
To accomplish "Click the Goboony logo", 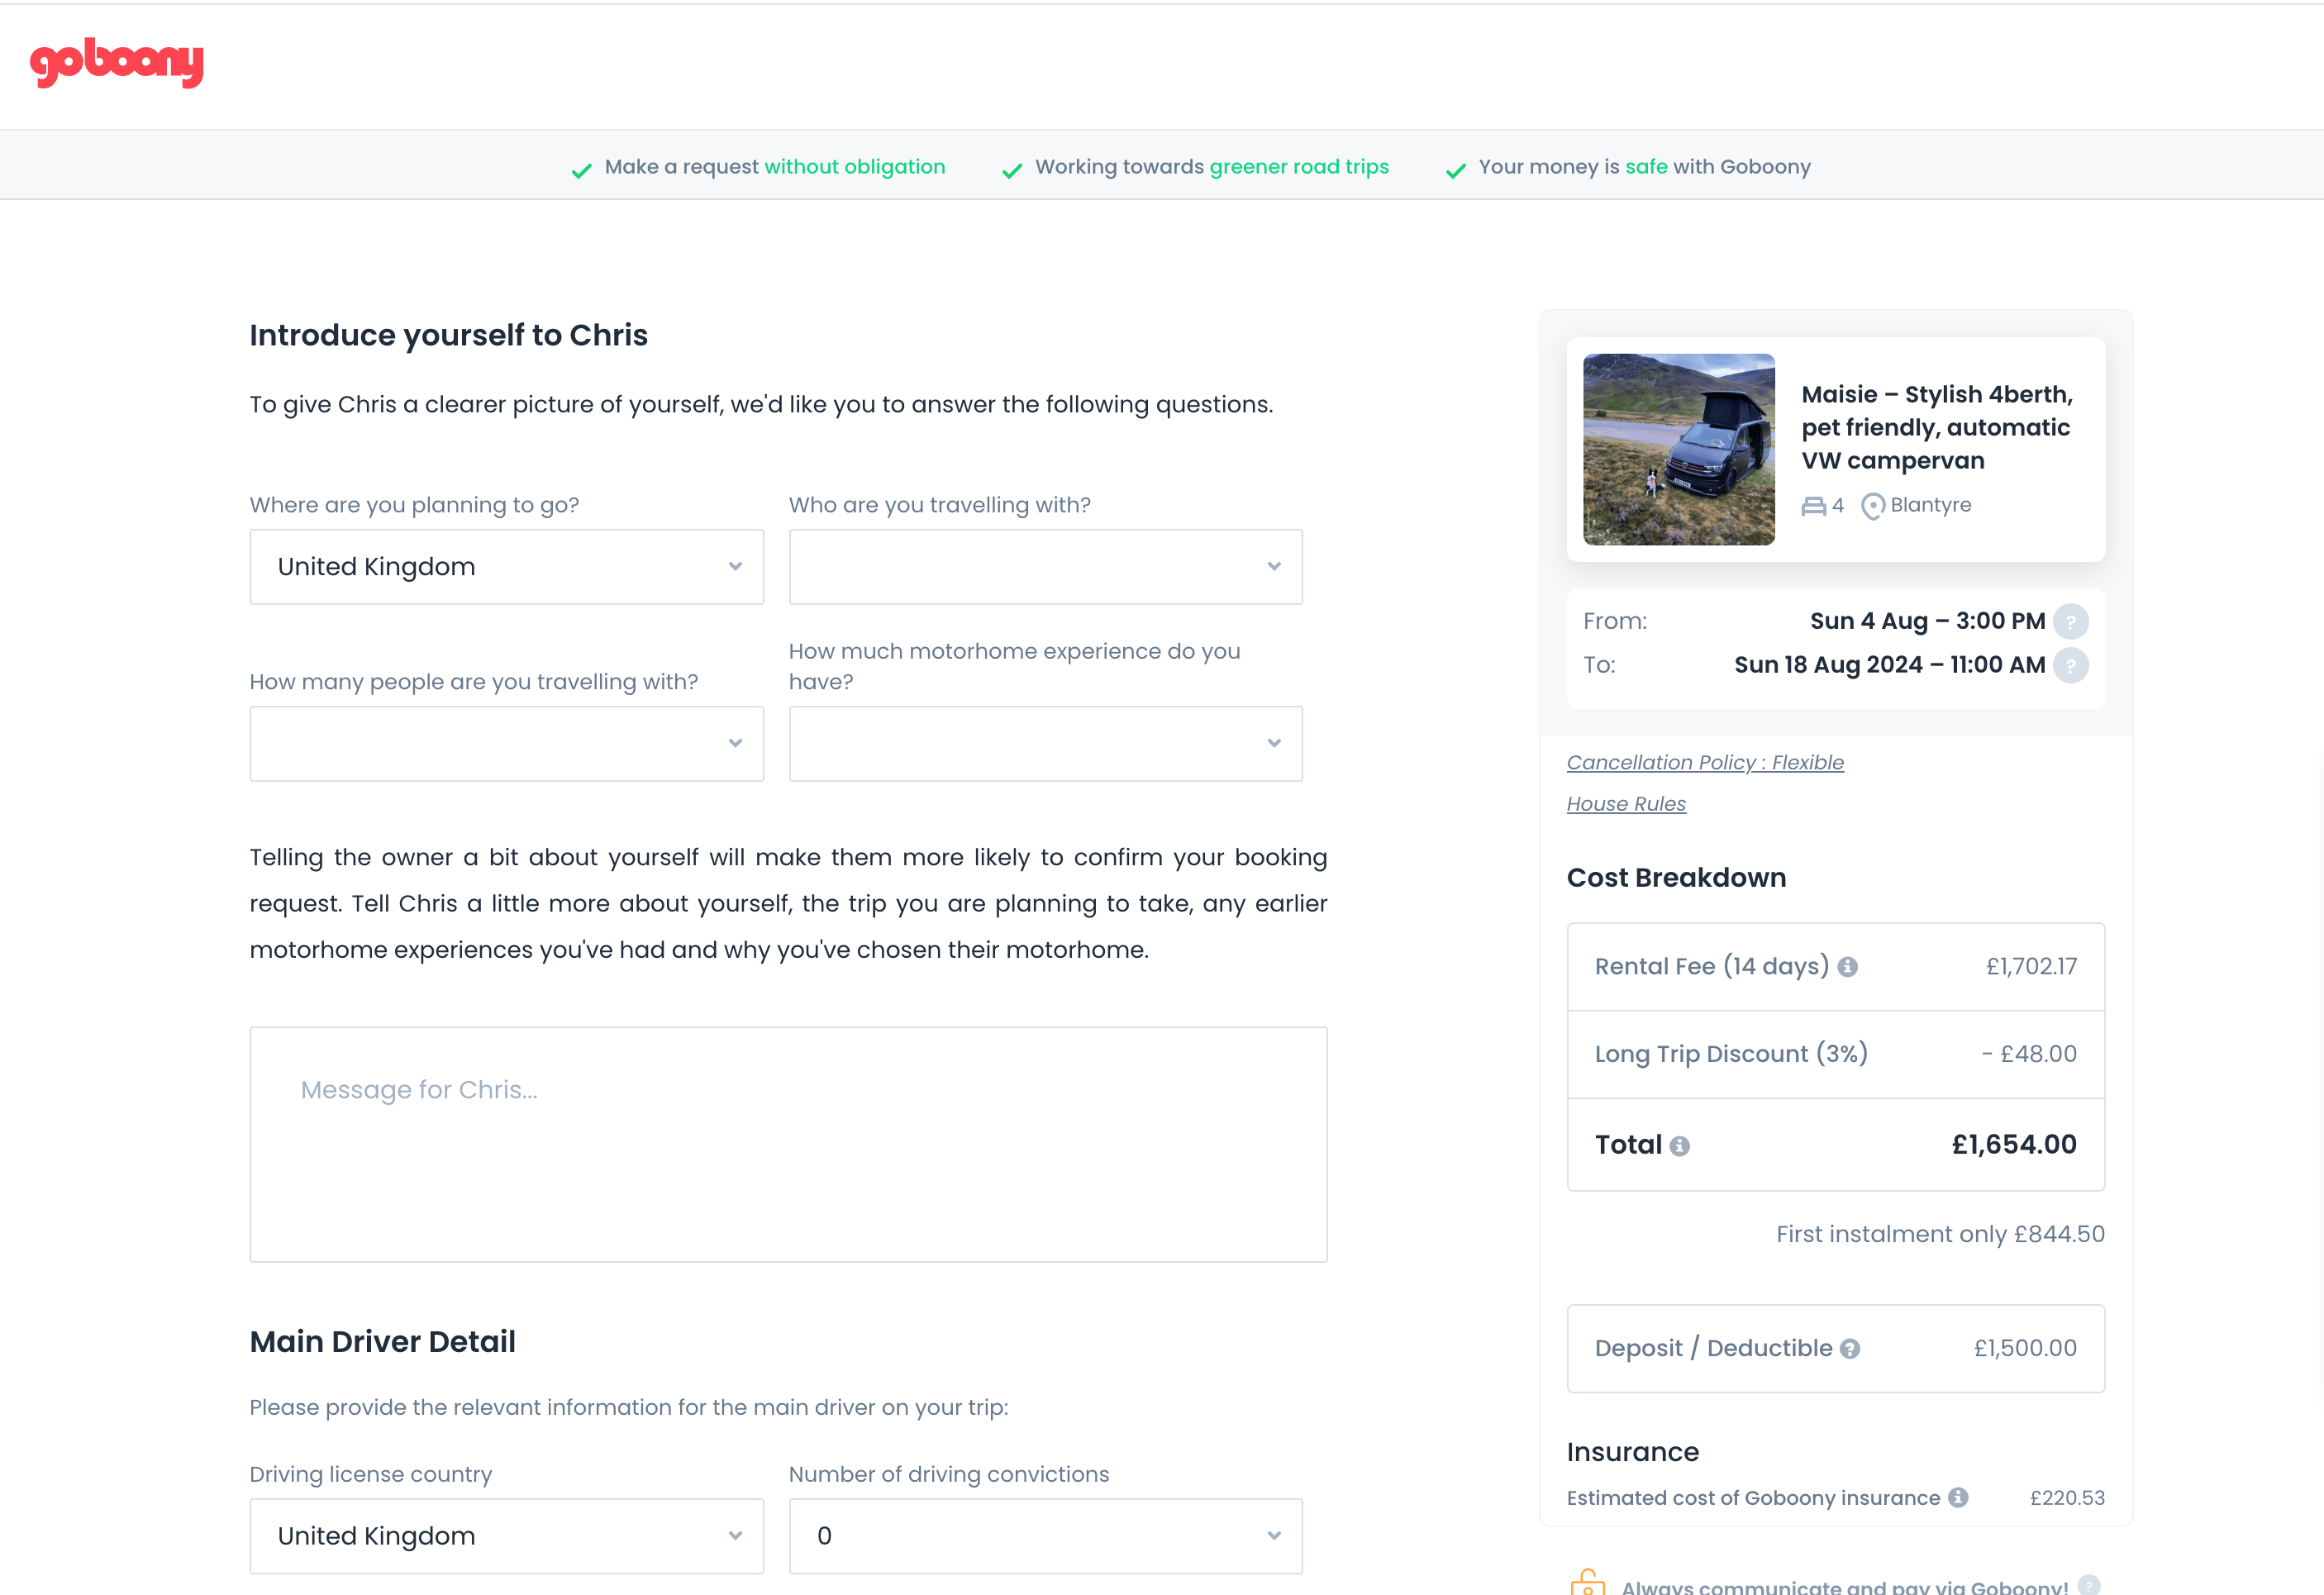I will (x=117, y=63).
